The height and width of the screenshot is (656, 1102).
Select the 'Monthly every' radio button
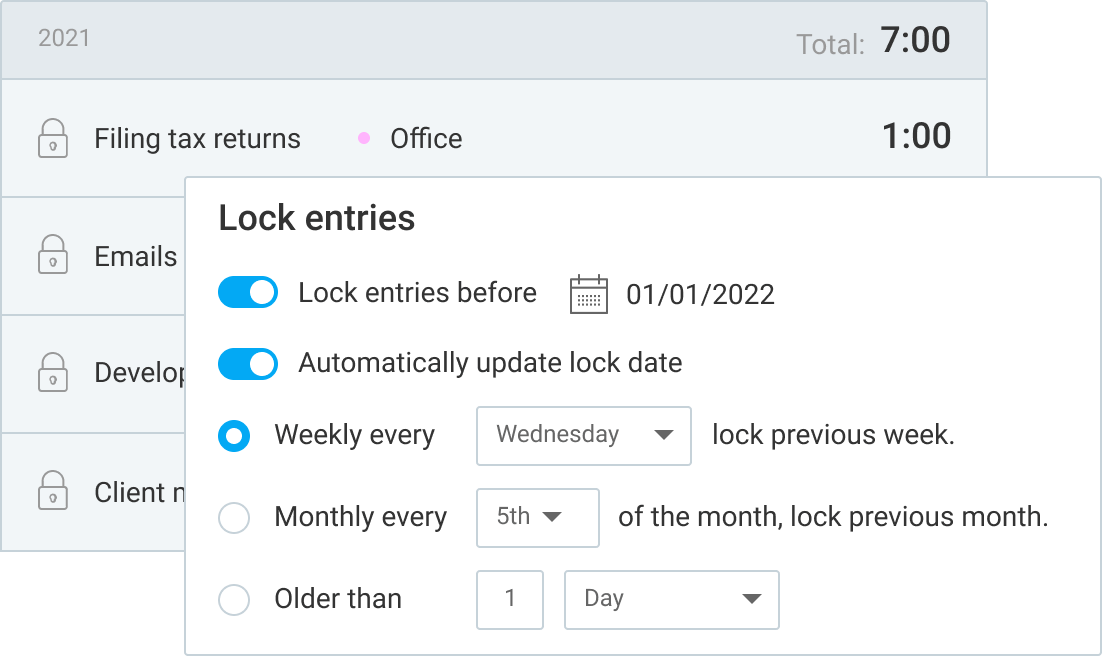click(234, 518)
